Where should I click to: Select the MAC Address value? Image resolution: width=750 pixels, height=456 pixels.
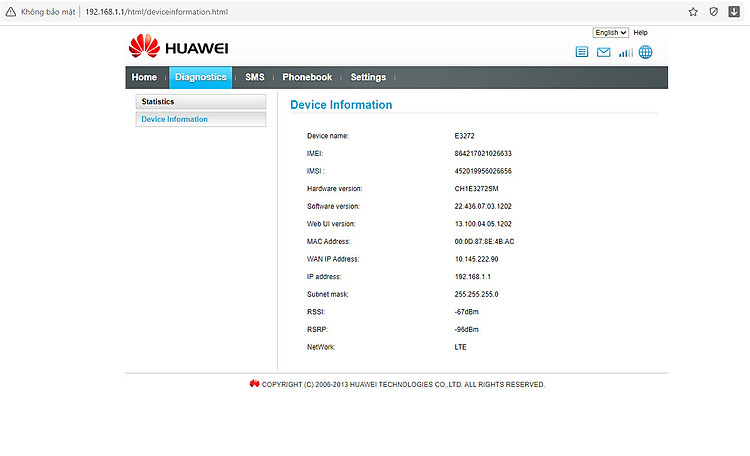pos(484,242)
